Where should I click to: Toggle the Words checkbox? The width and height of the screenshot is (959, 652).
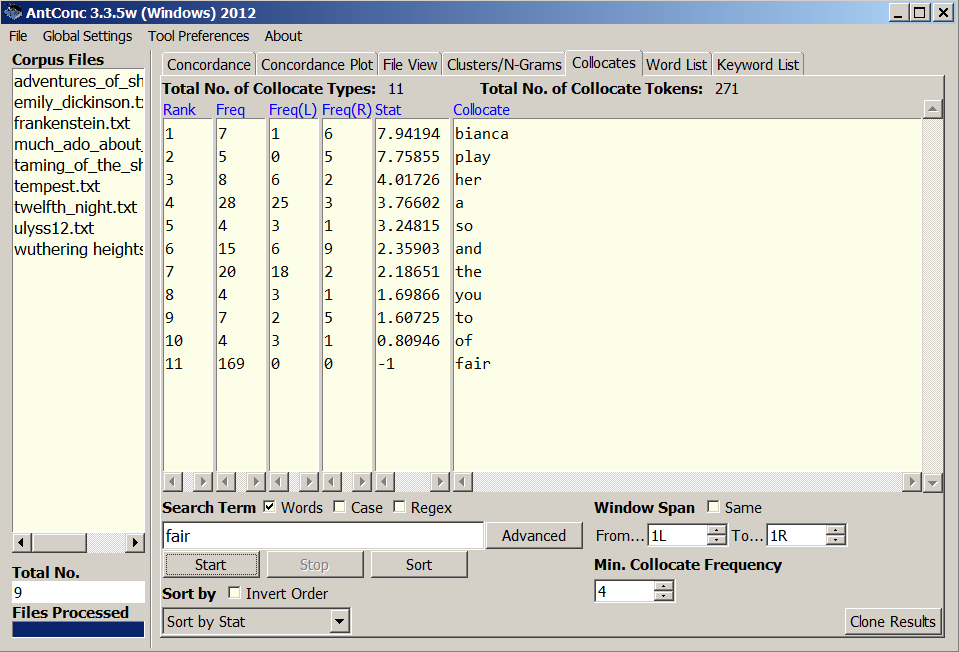[270, 507]
